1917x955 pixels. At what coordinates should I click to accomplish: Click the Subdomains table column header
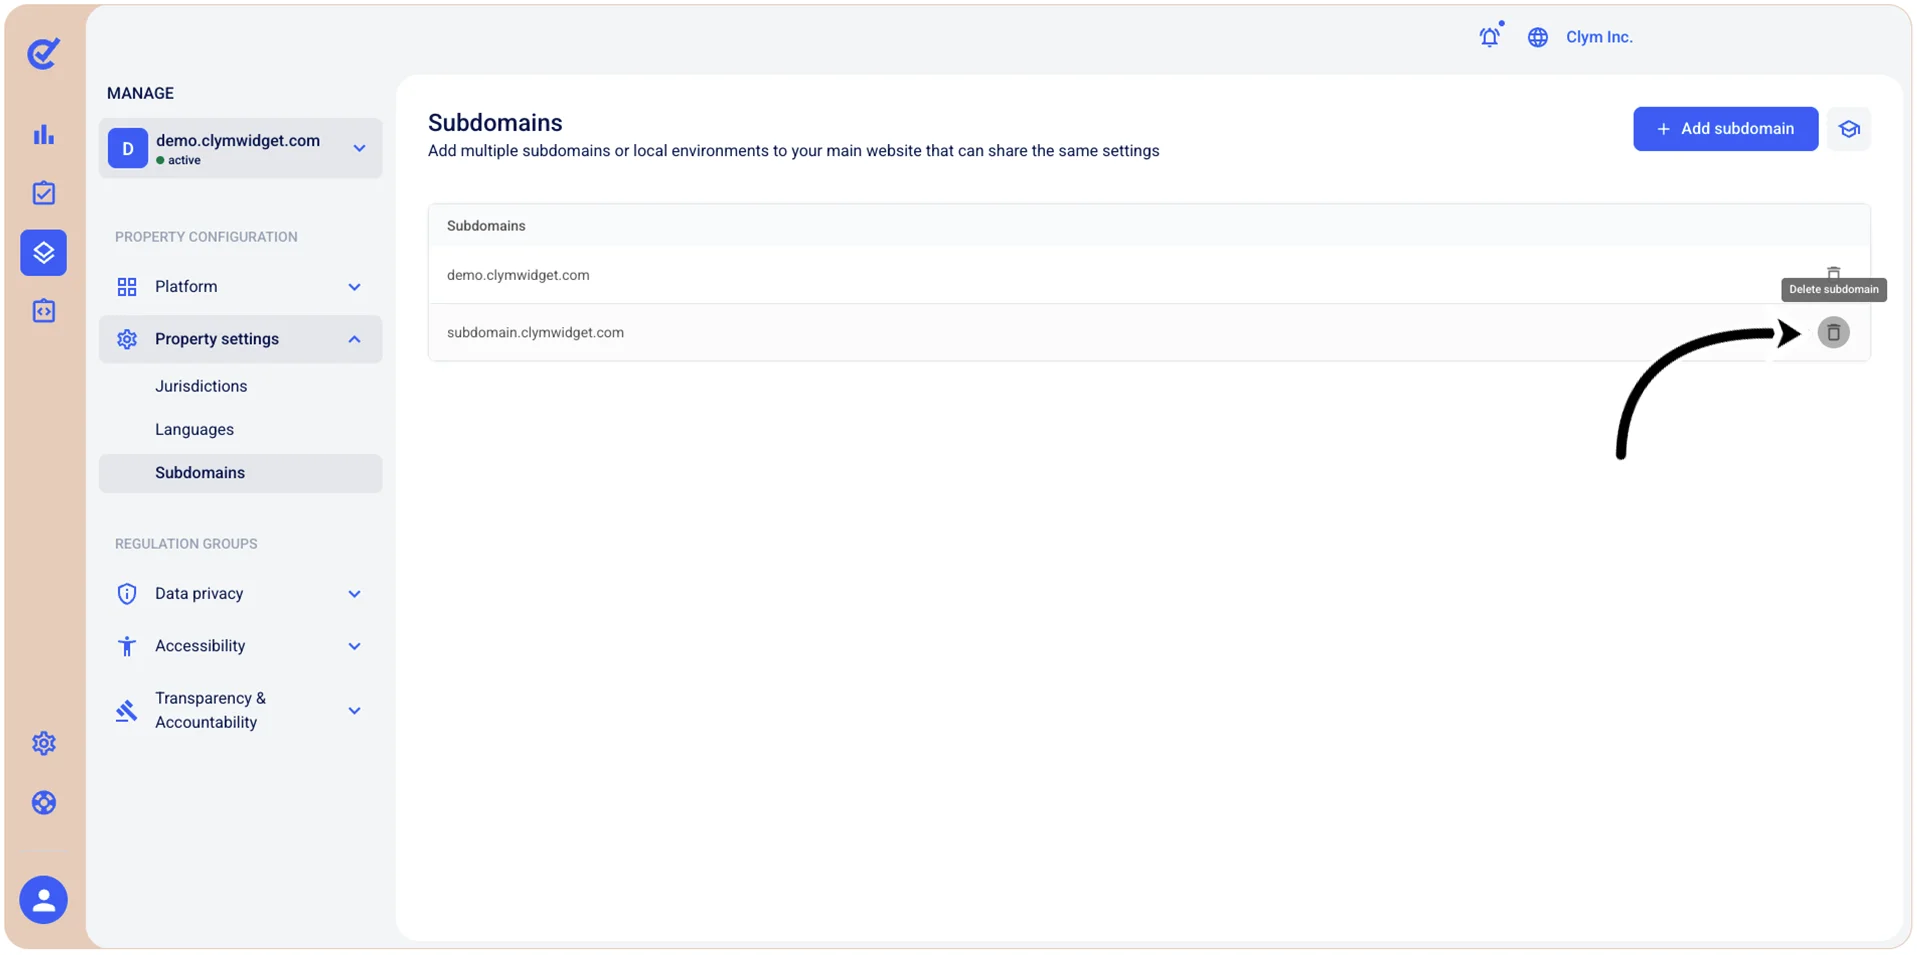coord(486,226)
